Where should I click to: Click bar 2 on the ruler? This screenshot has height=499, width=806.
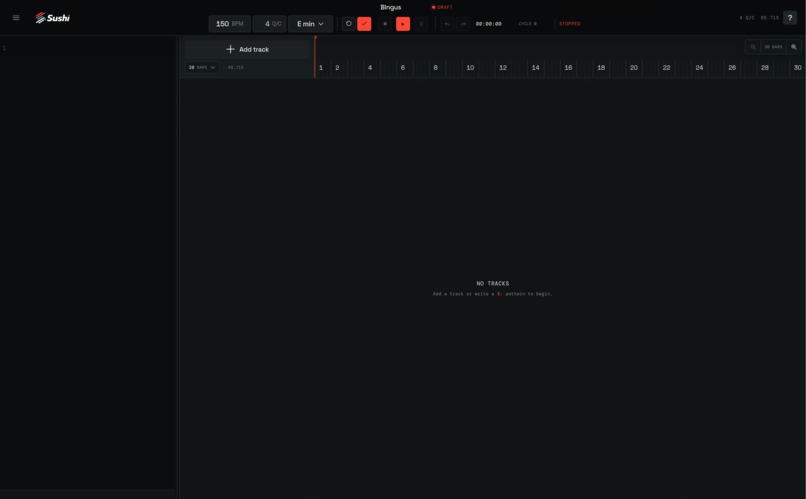coord(337,67)
